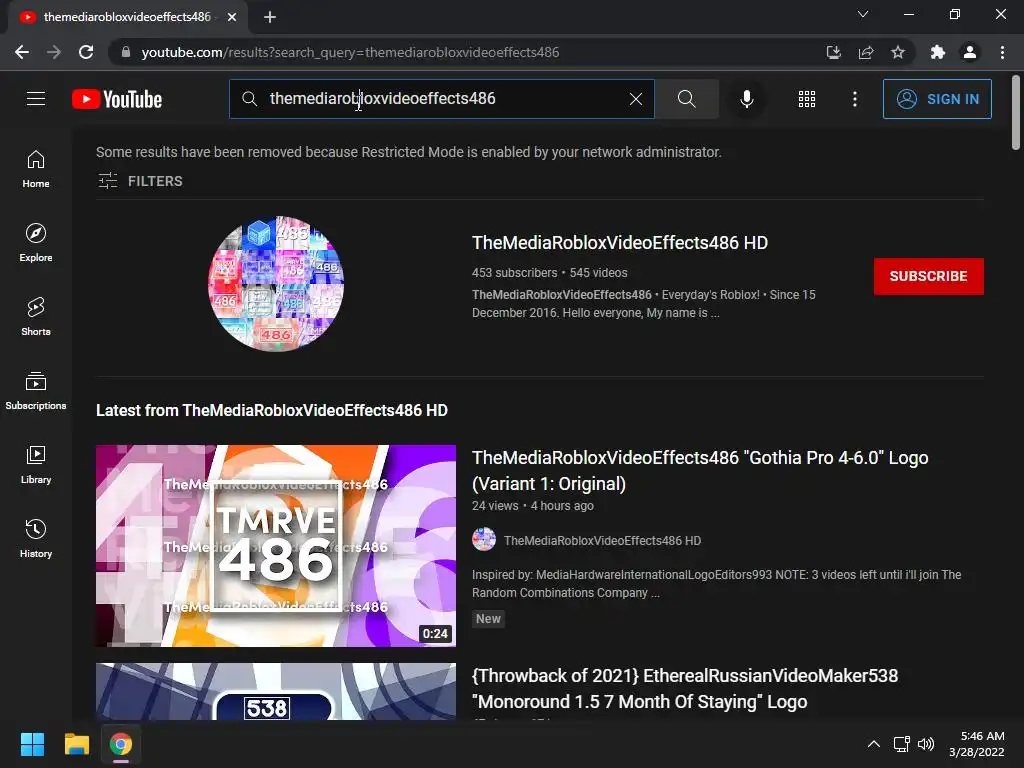
Task: View site information lock icon
Action: (x=126, y=52)
